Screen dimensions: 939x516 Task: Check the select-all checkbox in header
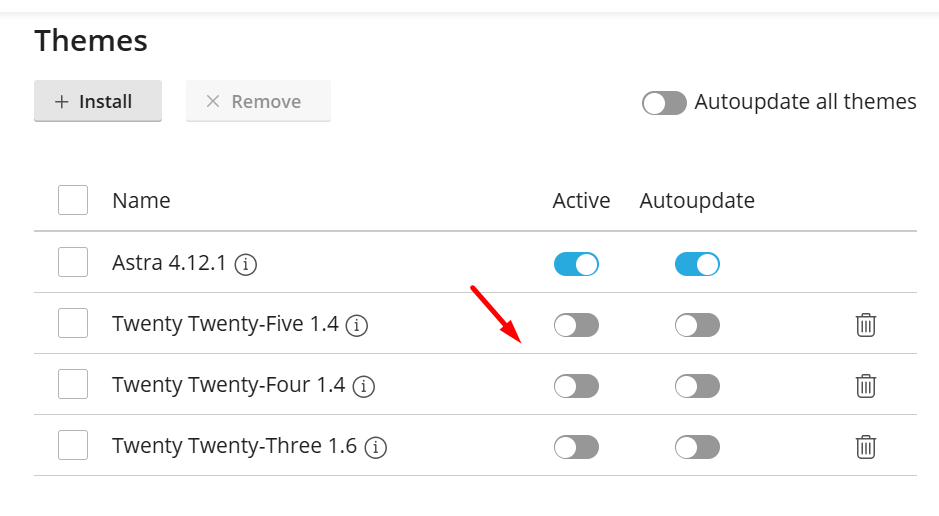click(73, 200)
